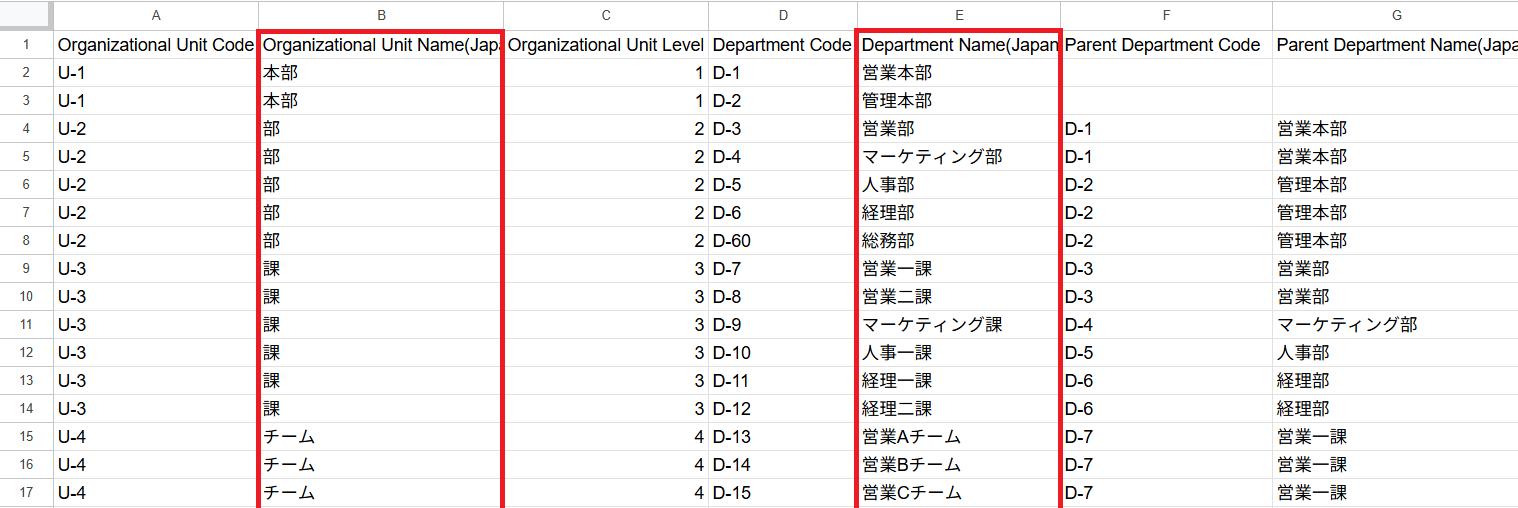
Task: Select row 17 header number
Action: tap(26, 493)
